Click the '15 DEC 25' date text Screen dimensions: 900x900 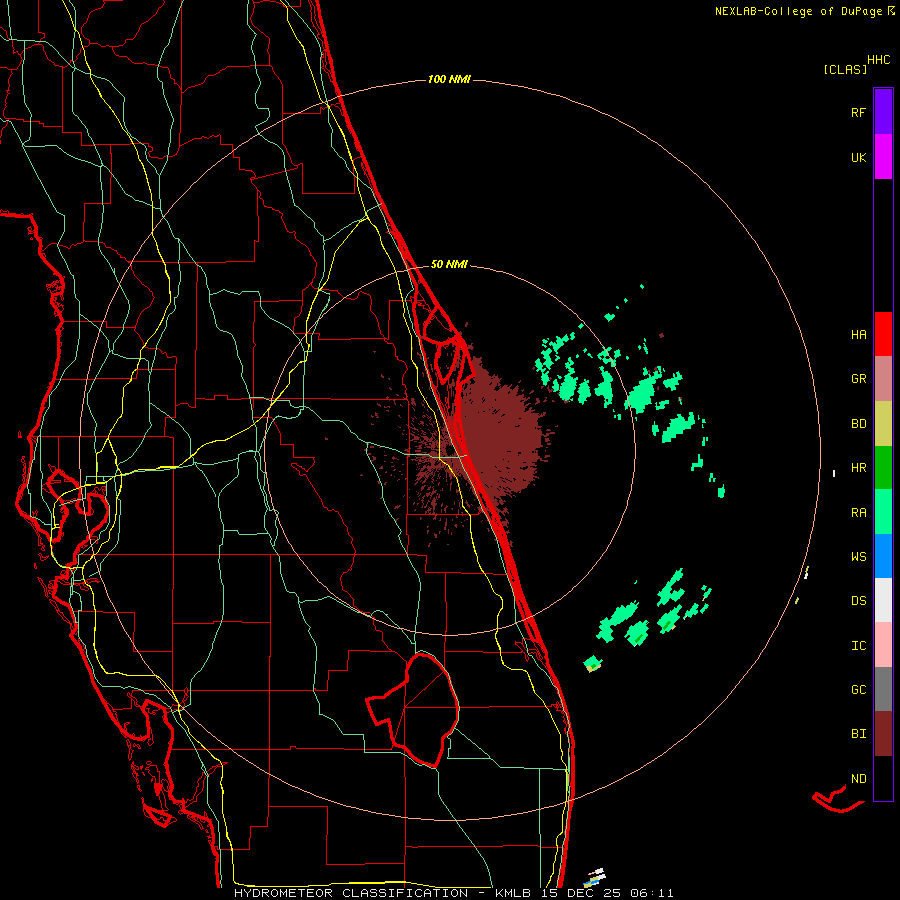coord(581,893)
